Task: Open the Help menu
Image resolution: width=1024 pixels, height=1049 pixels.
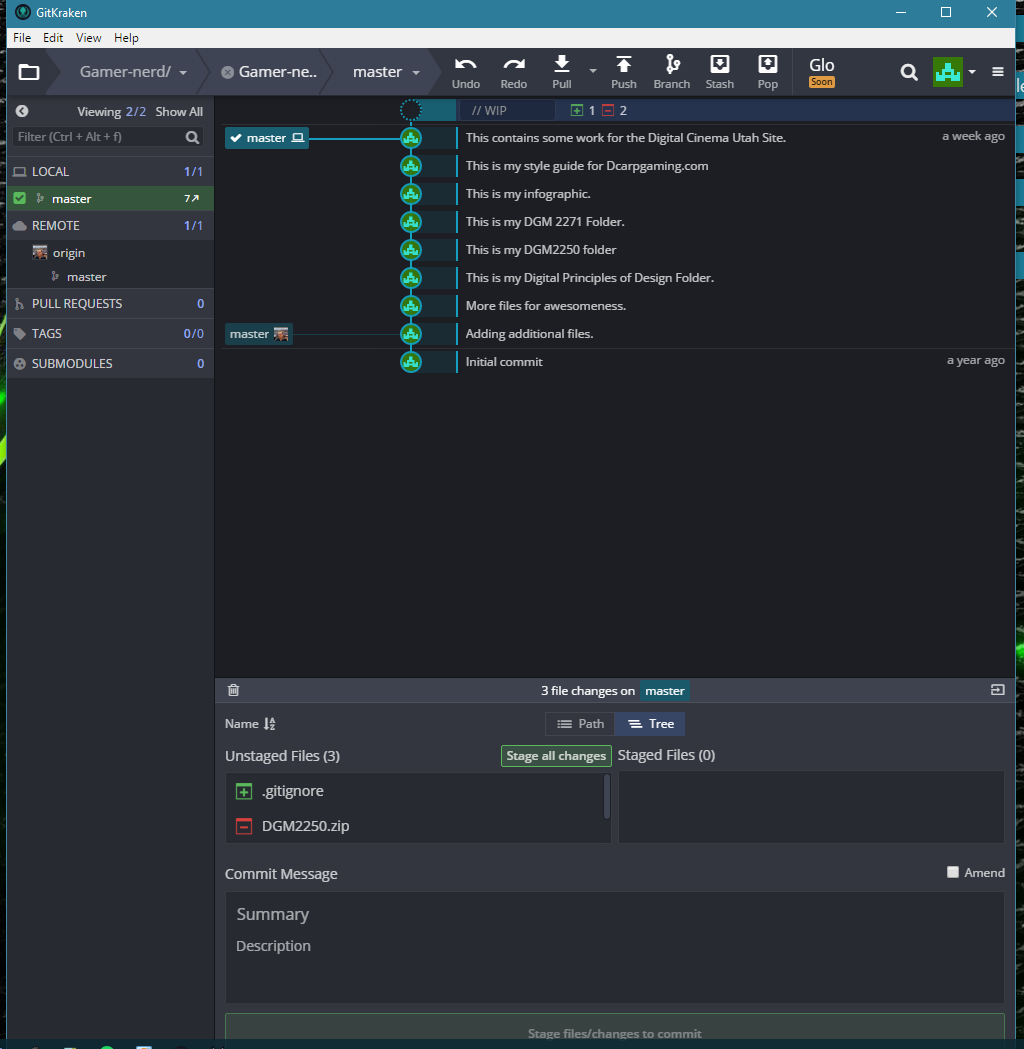Action: (126, 37)
